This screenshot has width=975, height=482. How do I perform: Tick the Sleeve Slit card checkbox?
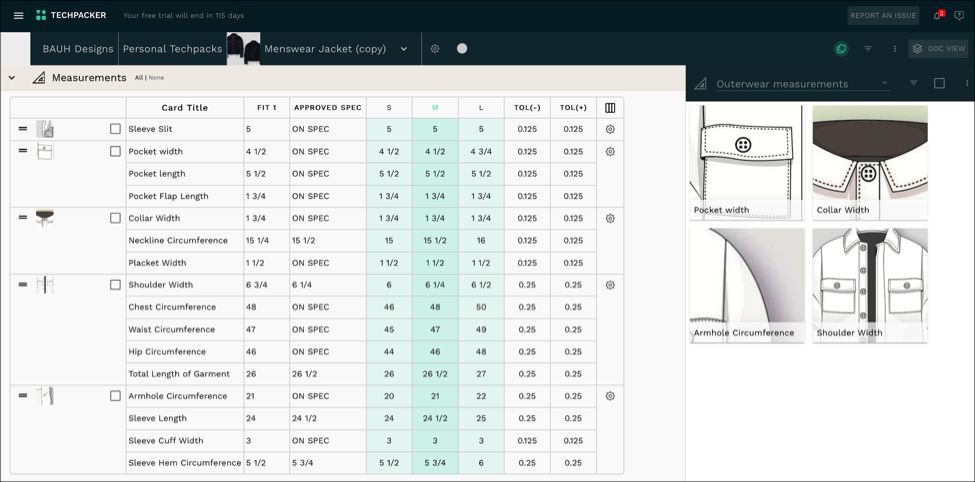click(115, 129)
